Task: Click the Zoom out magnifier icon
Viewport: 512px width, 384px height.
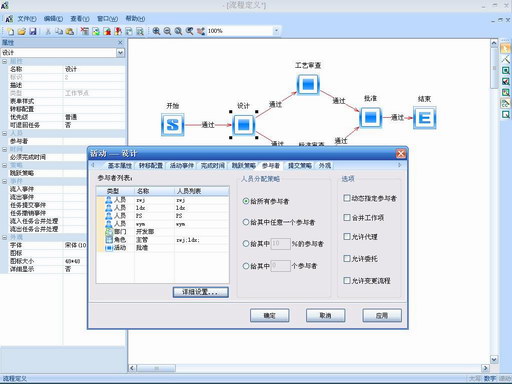Action: (167, 31)
